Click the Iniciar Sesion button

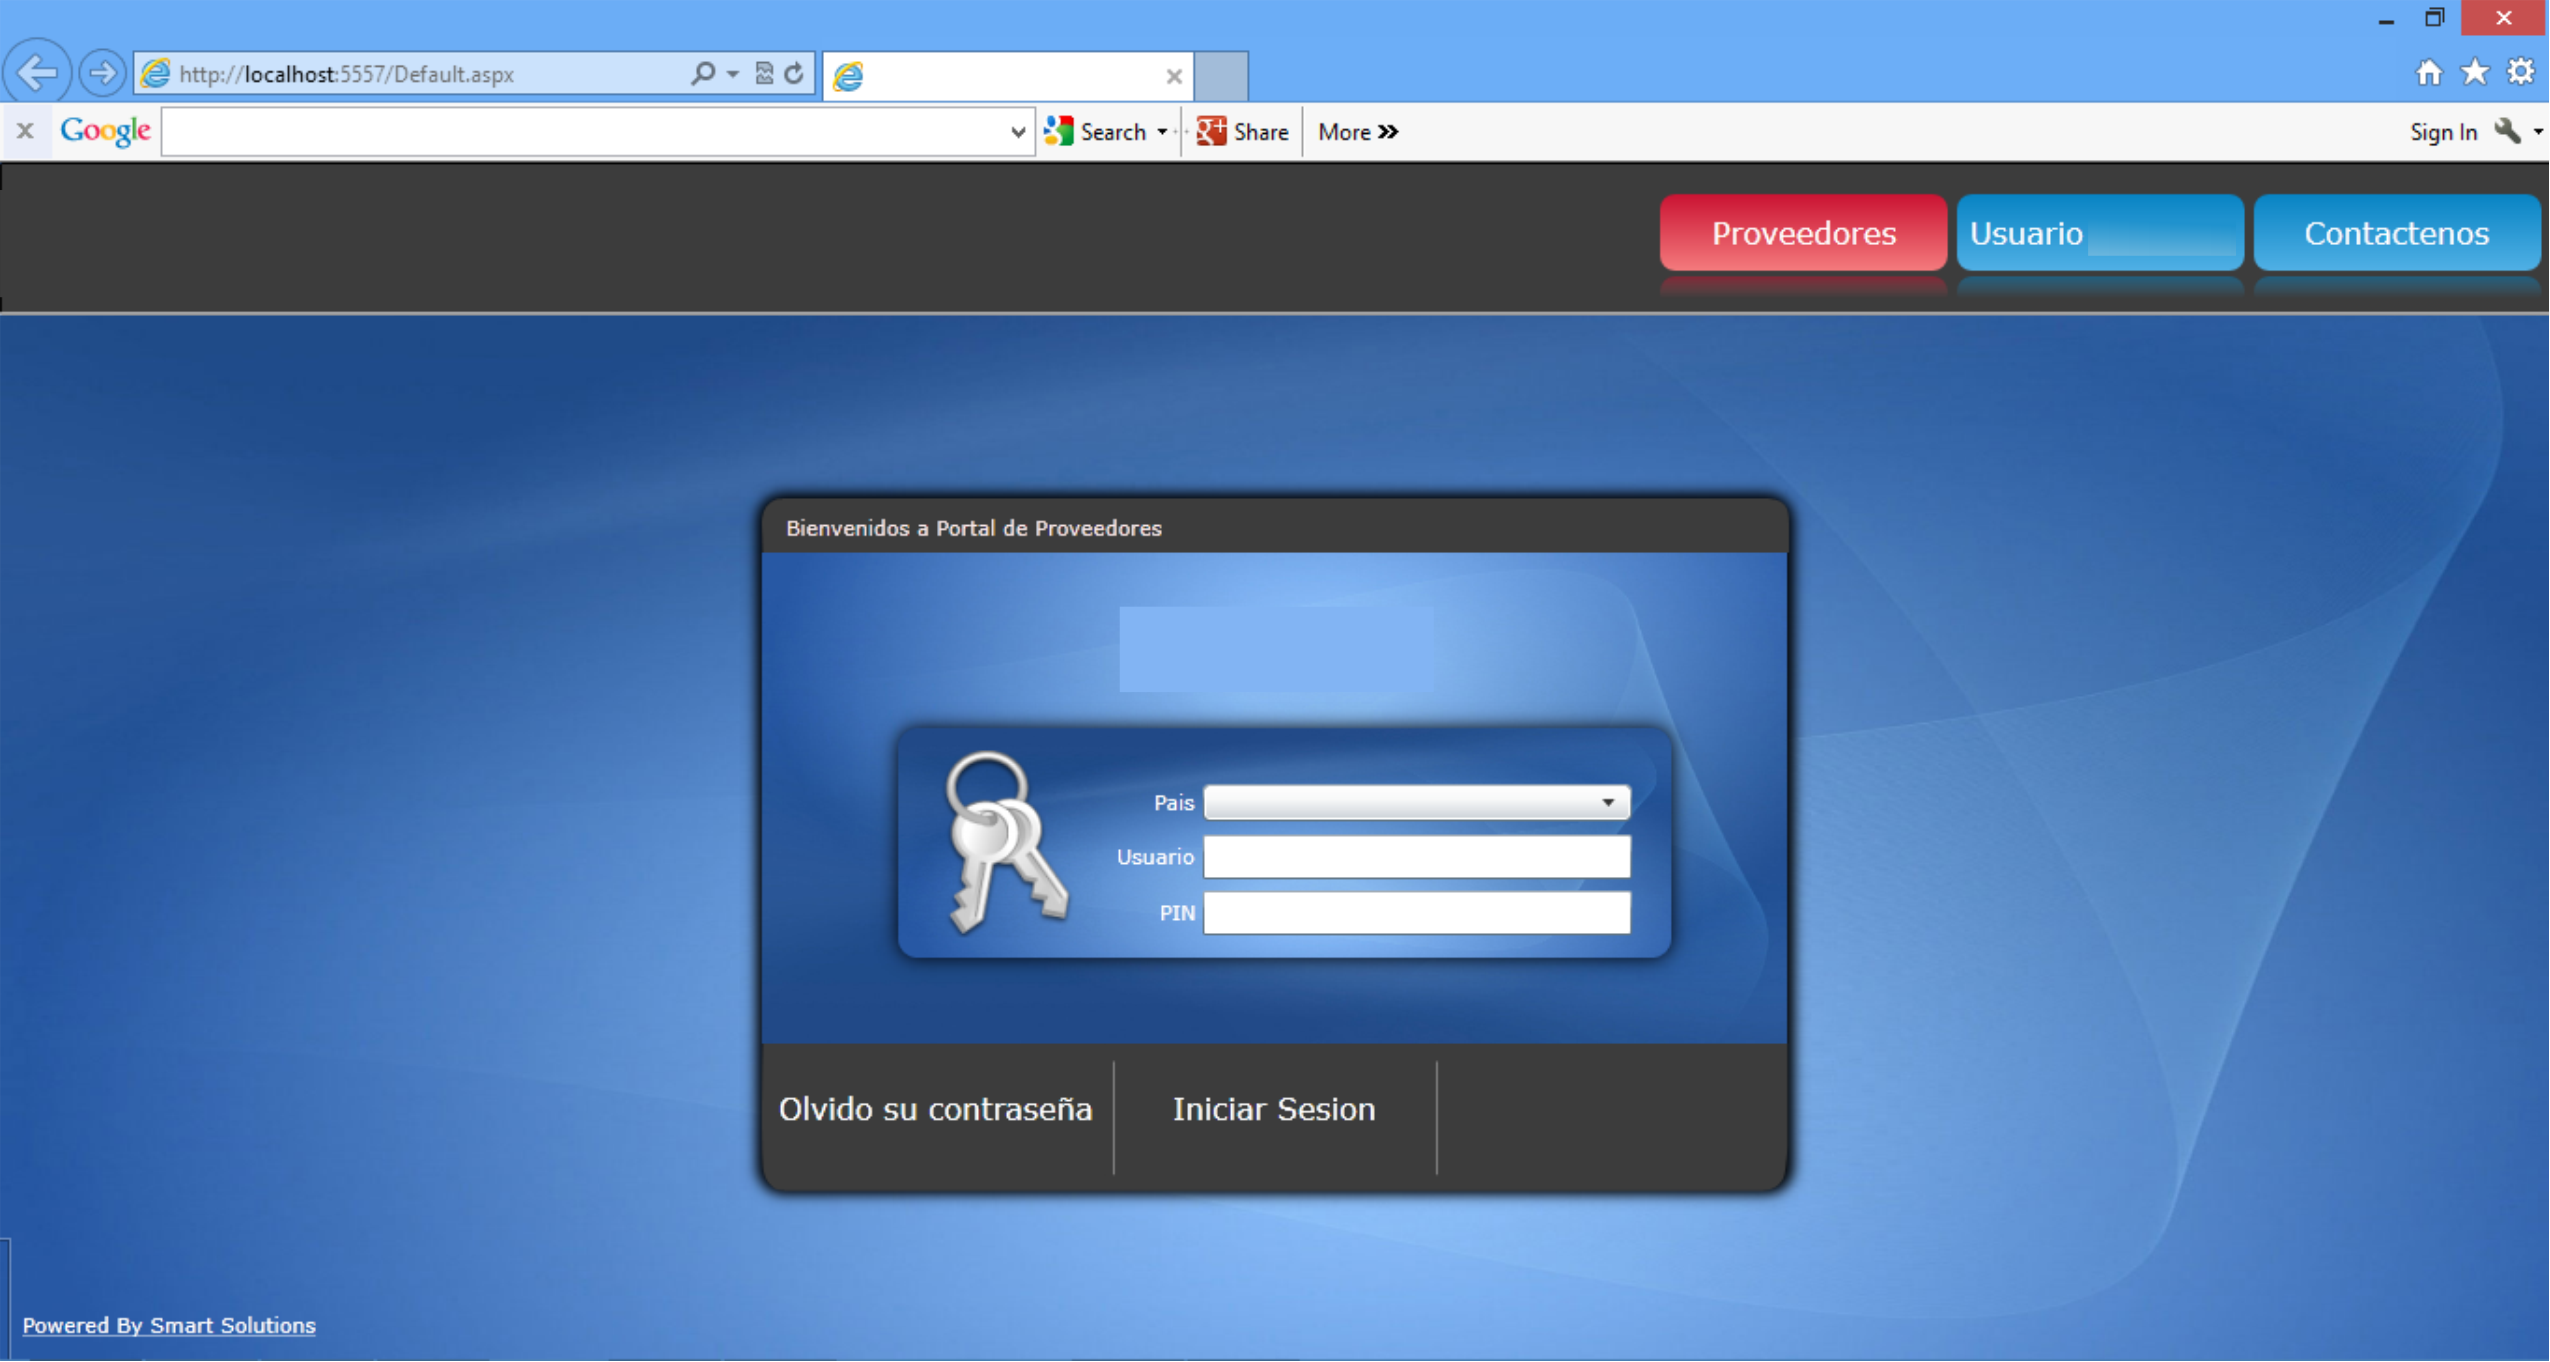click(1274, 1109)
